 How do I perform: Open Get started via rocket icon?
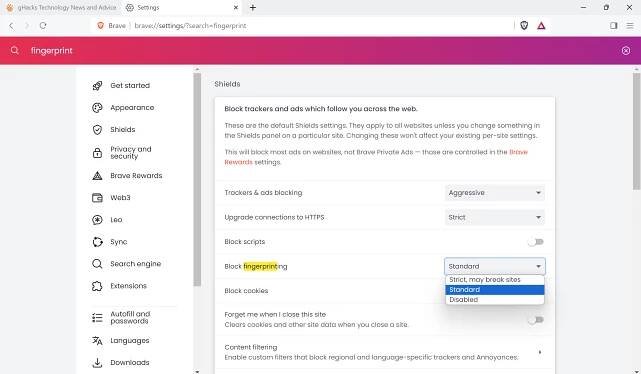(x=97, y=85)
